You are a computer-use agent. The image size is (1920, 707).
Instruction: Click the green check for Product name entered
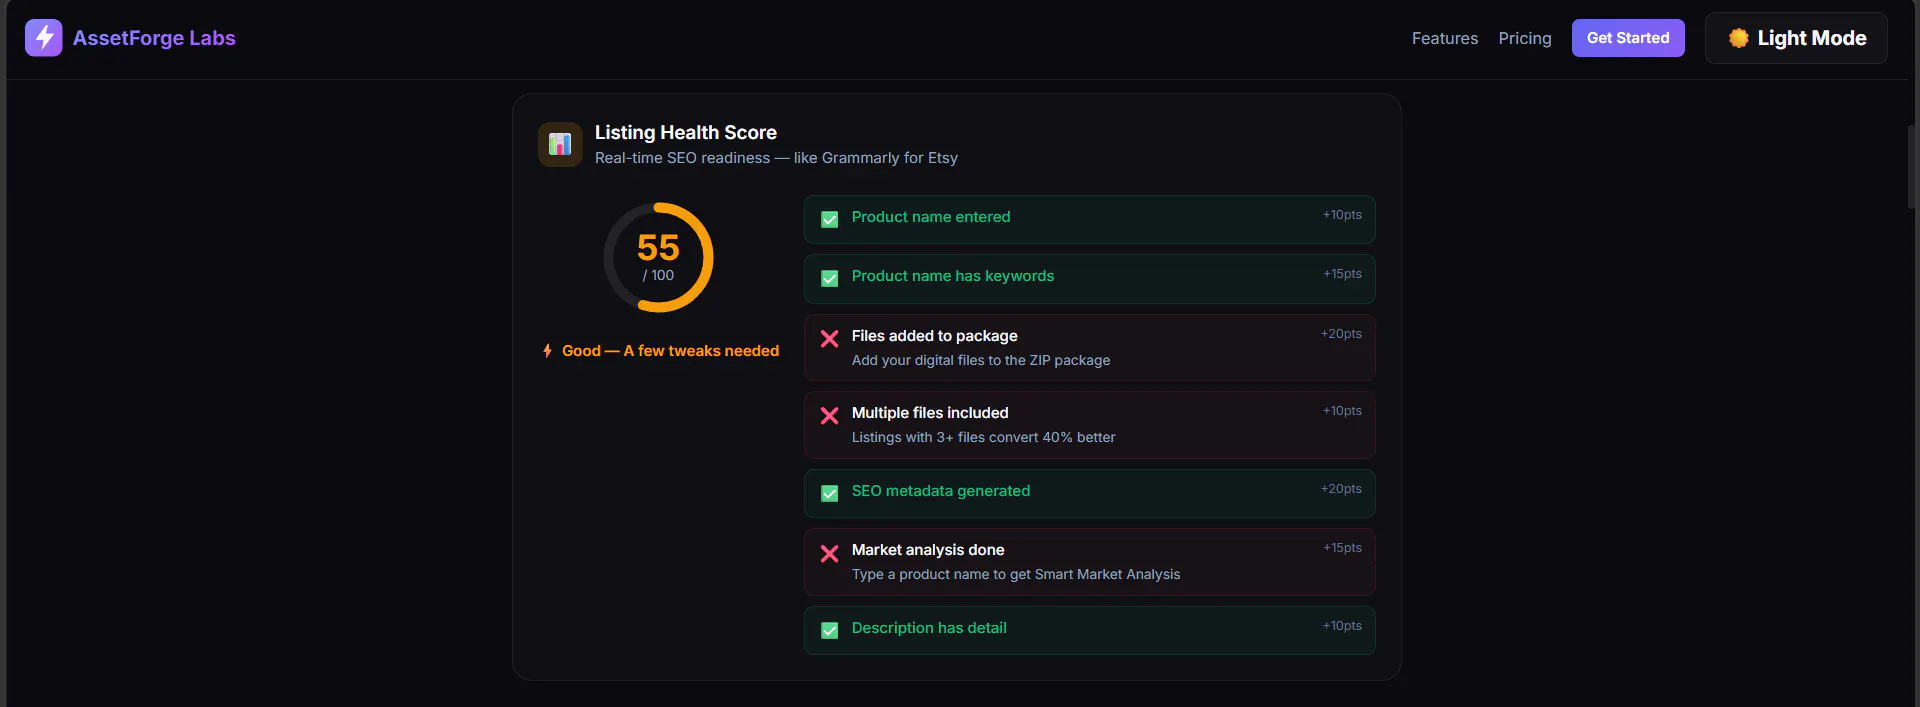(829, 219)
